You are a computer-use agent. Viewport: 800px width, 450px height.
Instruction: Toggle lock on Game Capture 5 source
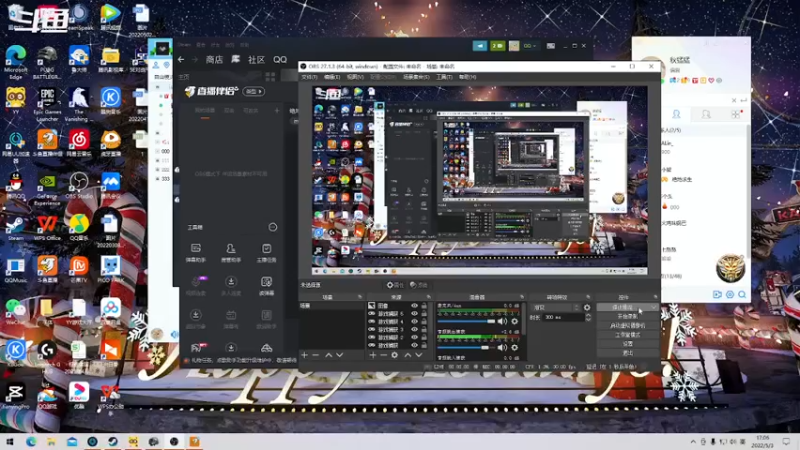(x=424, y=314)
